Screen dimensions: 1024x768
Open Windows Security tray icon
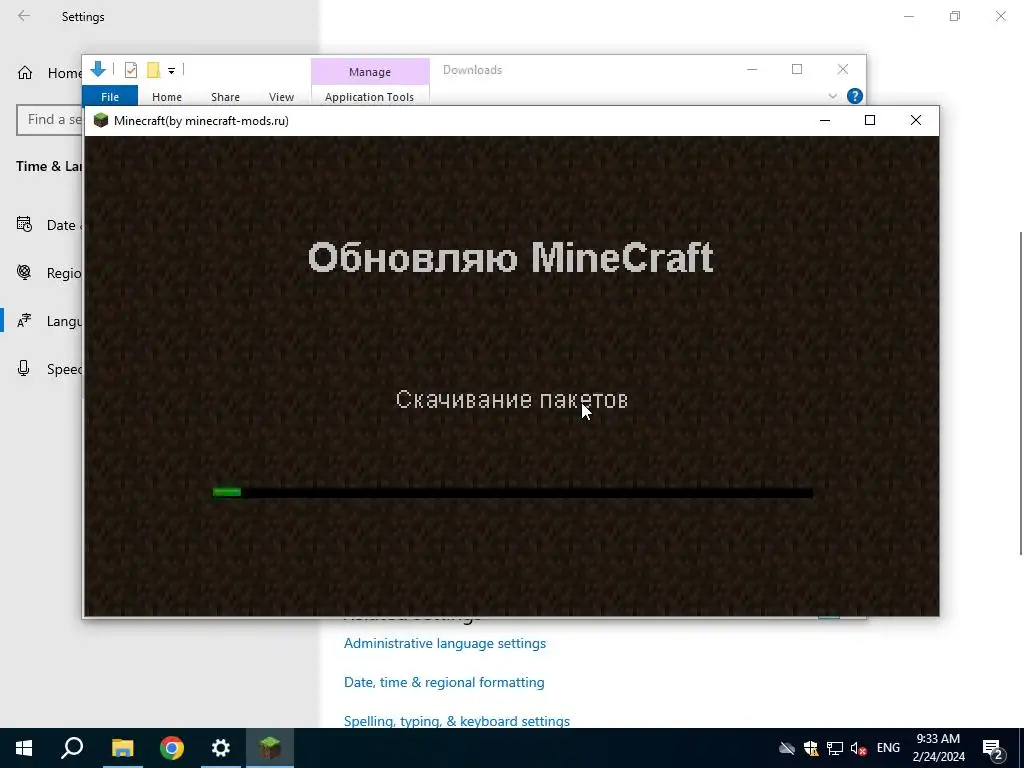[810, 748]
